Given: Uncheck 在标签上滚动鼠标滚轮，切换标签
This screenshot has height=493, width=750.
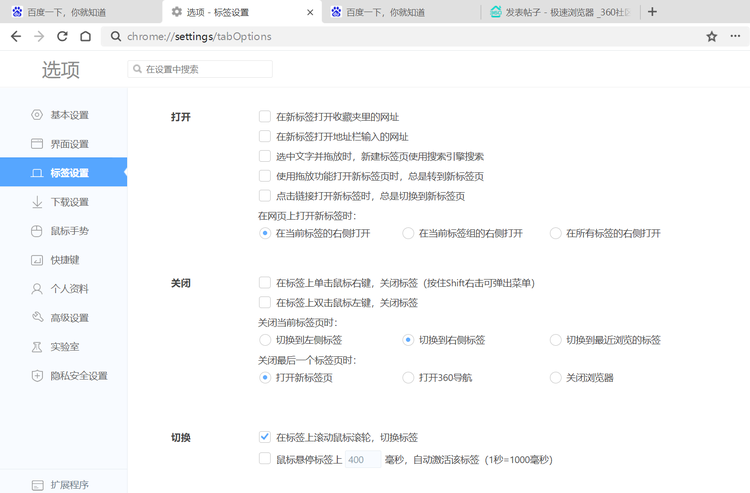Looking at the screenshot, I should coord(265,437).
